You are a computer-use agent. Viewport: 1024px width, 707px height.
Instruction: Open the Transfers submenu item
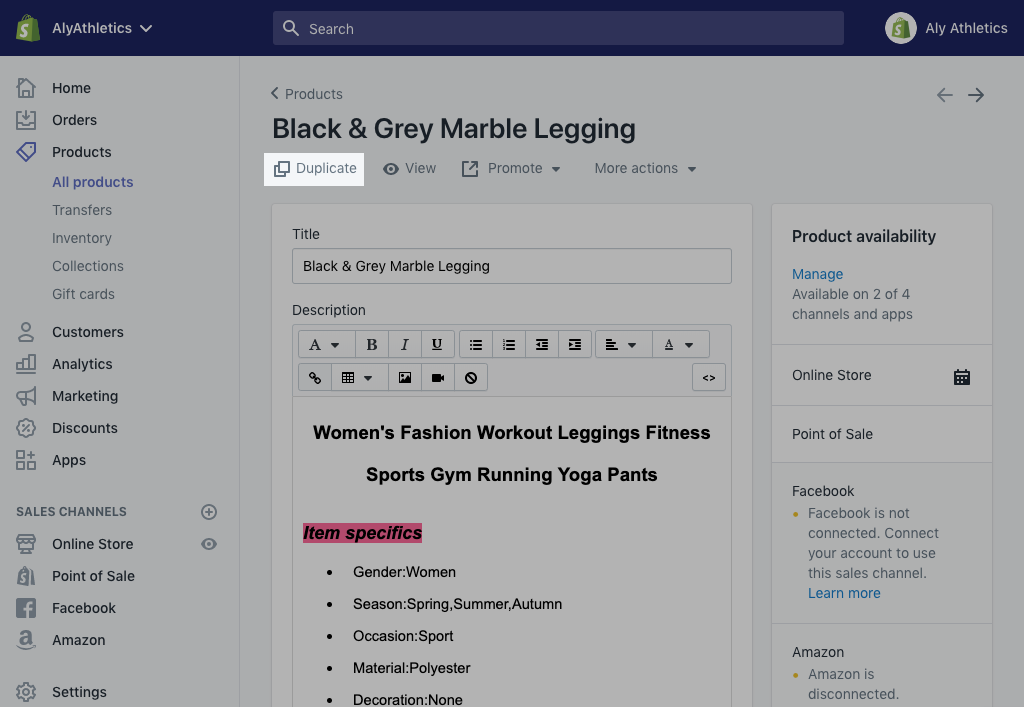(82, 210)
